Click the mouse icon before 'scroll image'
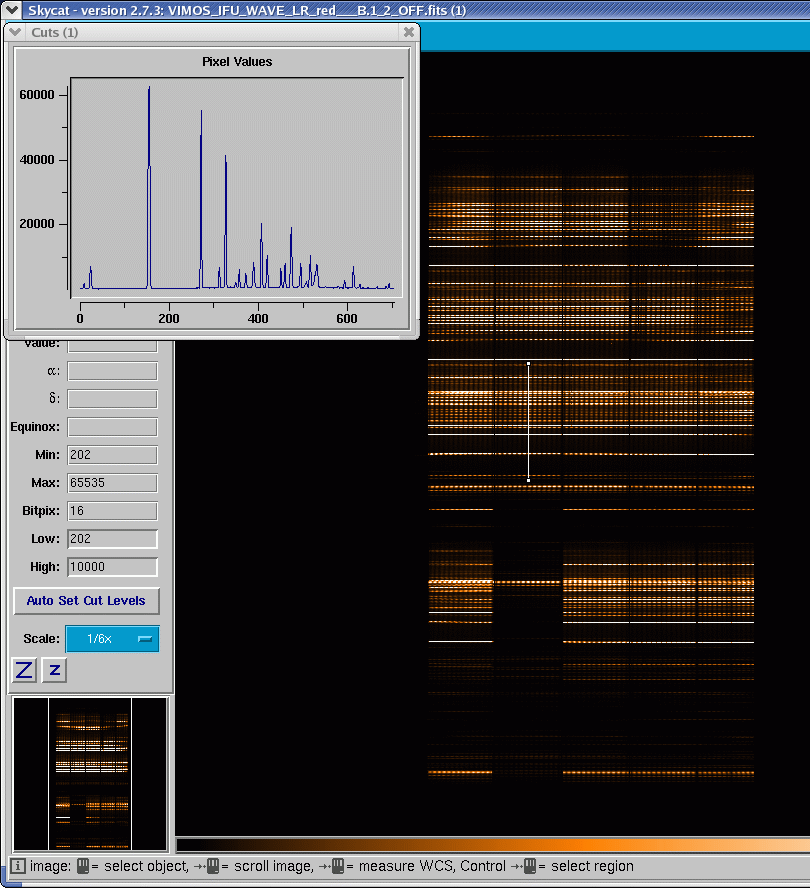 click(x=212, y=866)
